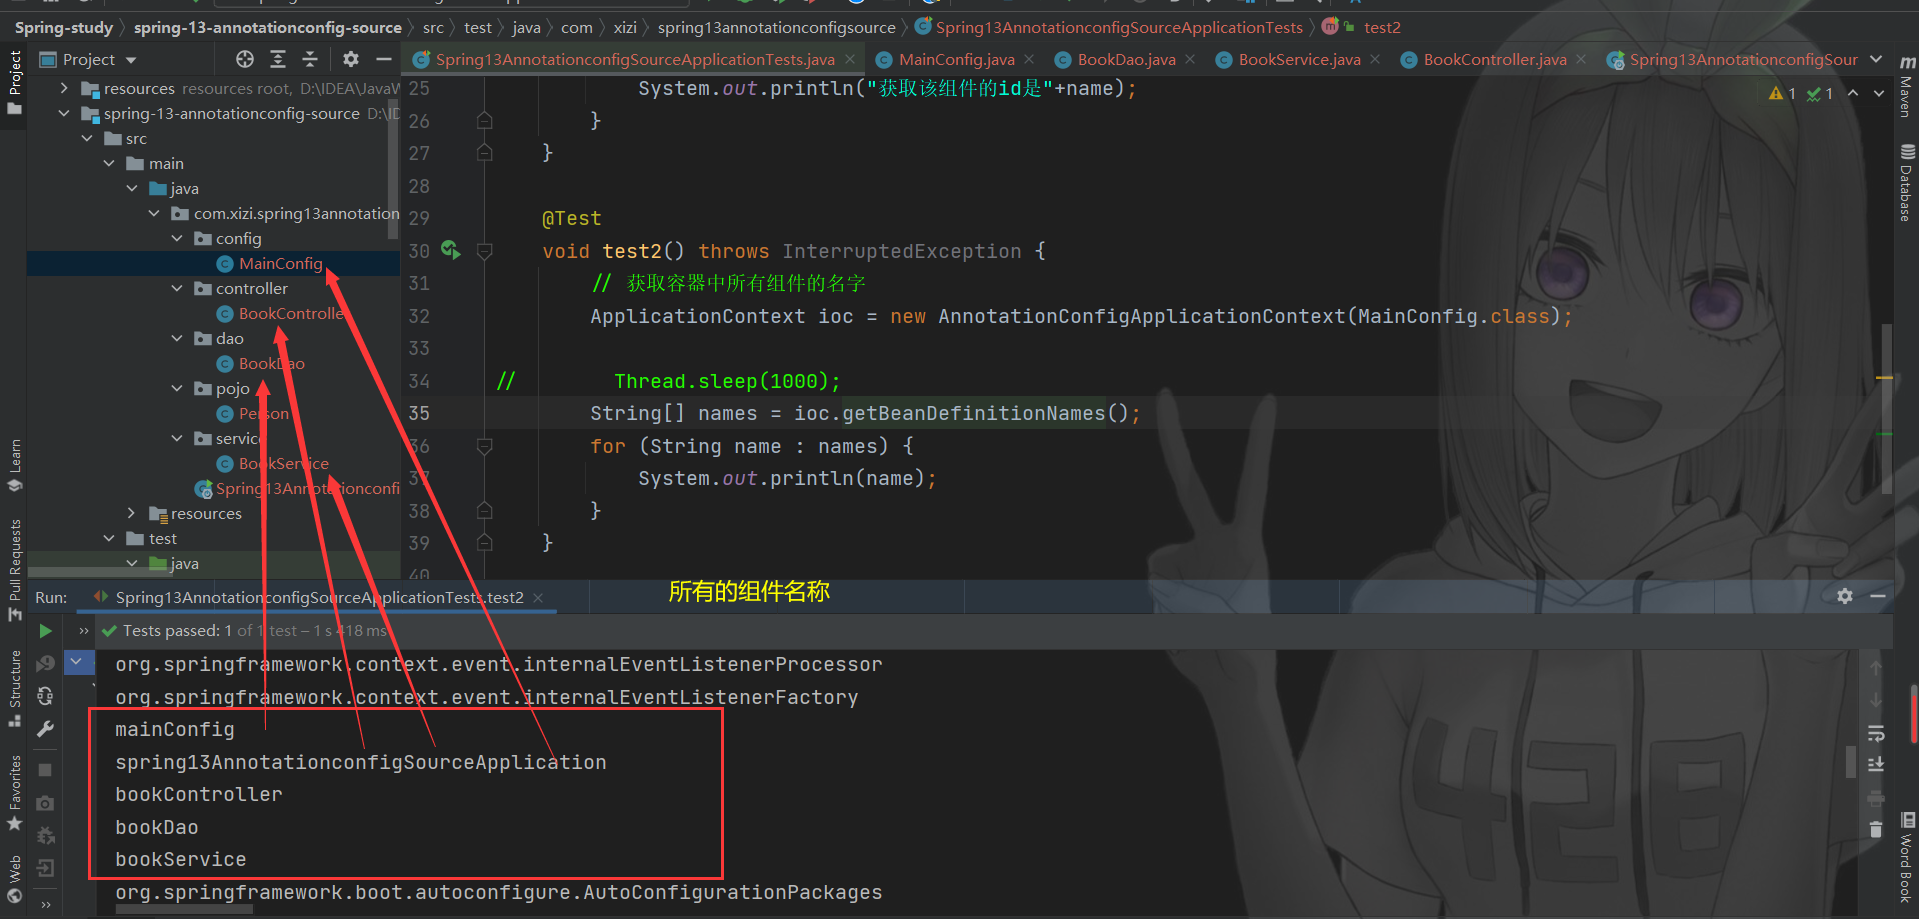The width and height of the screenshot is (1919, 919).
Task: Click the run test gutter icon on line 30
Action: pos(451,250)
